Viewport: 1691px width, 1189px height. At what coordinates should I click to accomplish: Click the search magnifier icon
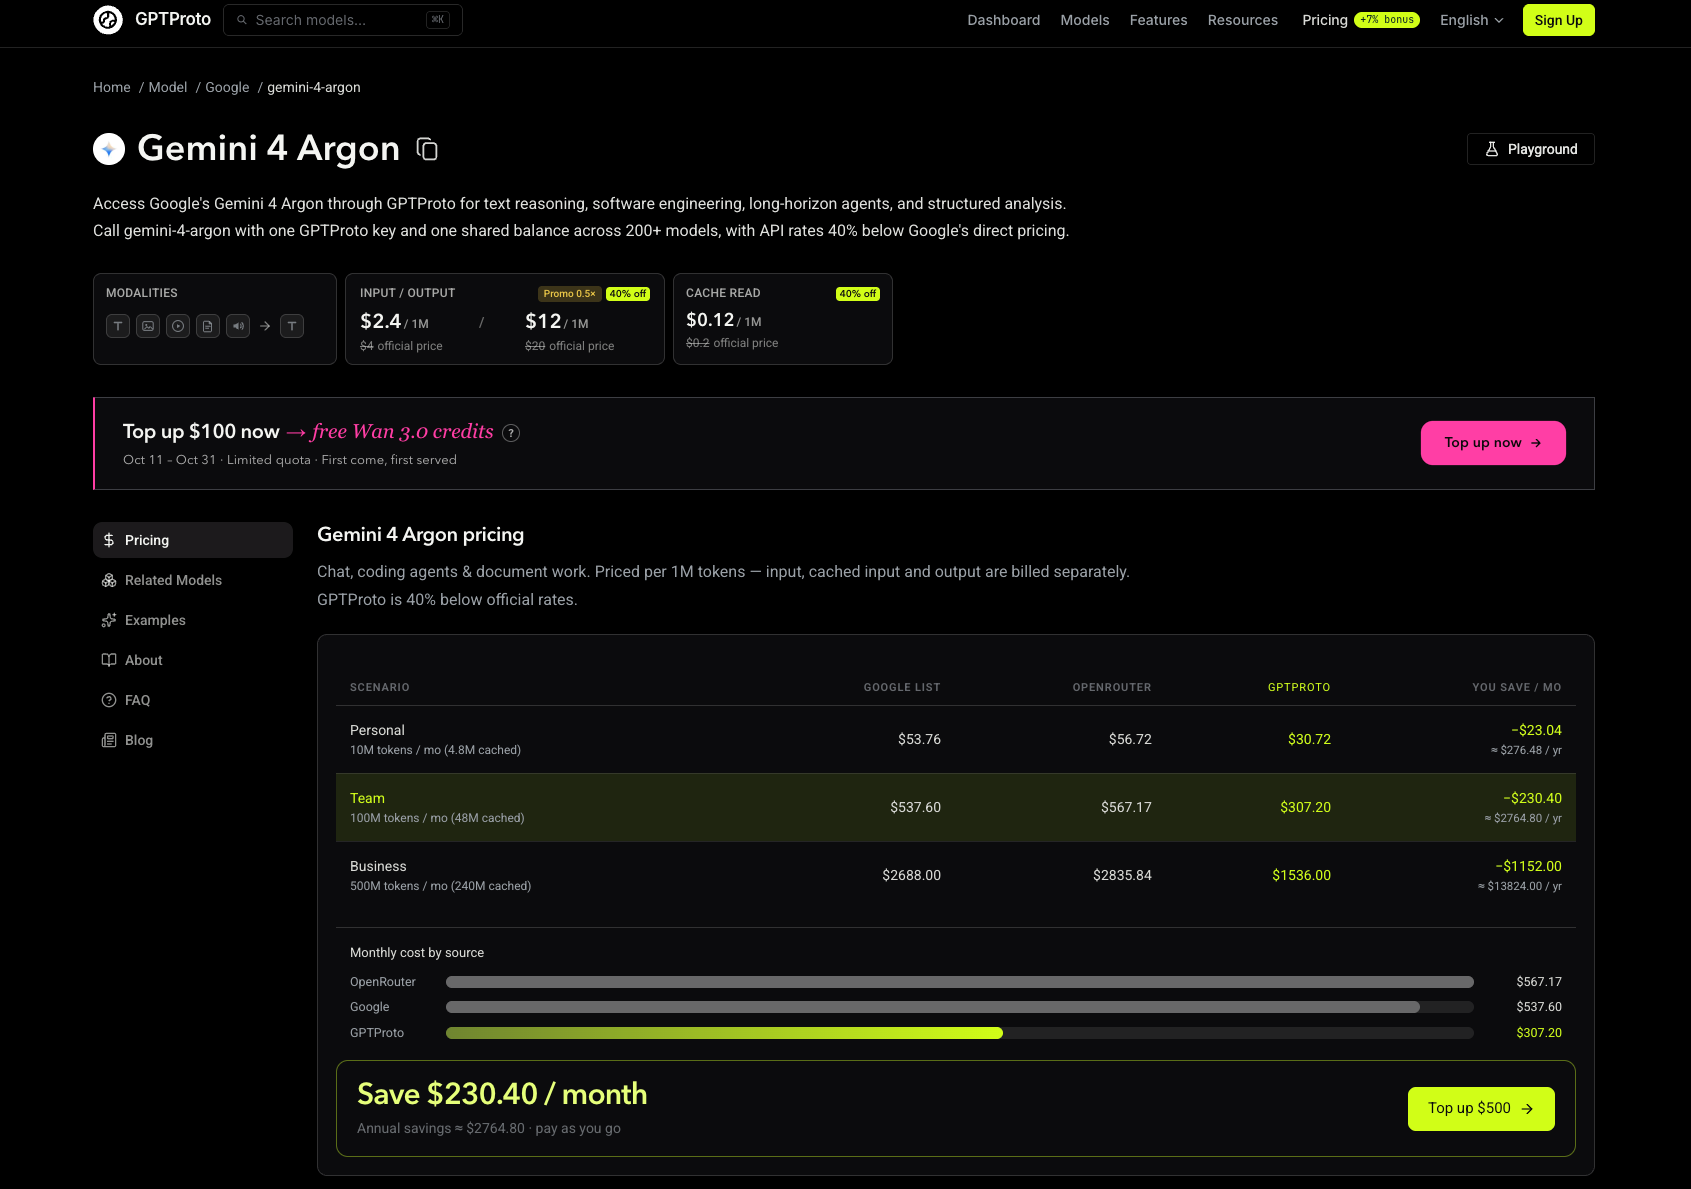pos(242,20)
